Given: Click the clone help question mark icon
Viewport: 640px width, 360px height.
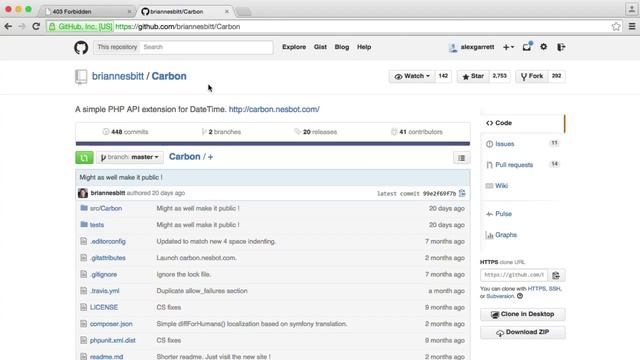Looking at the screenshot, I should click(x=520, y=296).
